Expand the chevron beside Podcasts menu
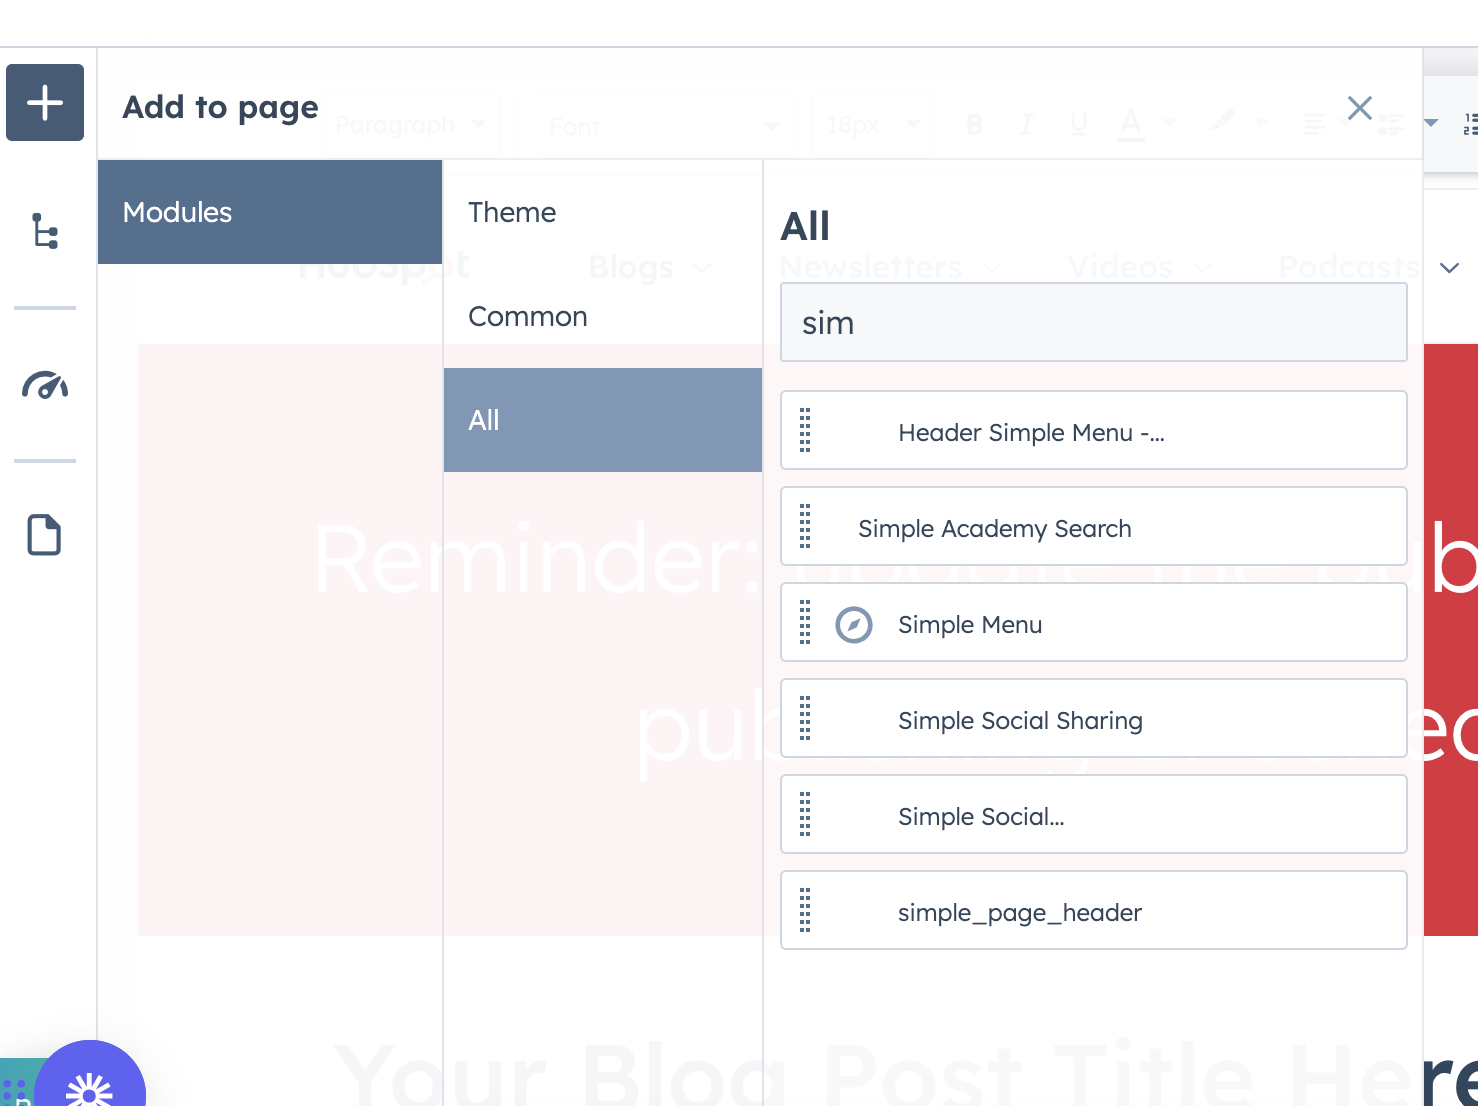 tap(1449, 268)
